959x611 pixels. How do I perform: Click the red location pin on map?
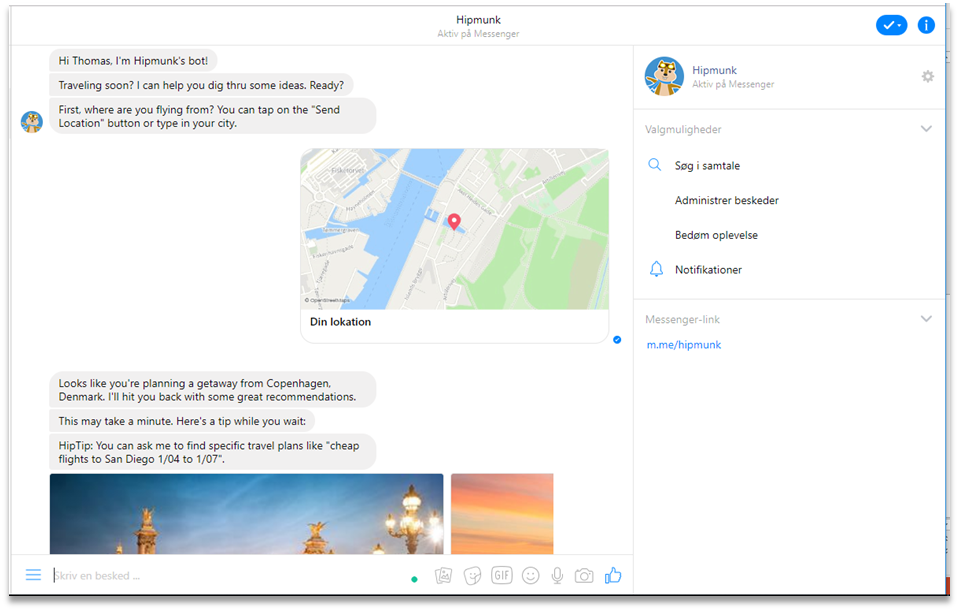[454, 221]
